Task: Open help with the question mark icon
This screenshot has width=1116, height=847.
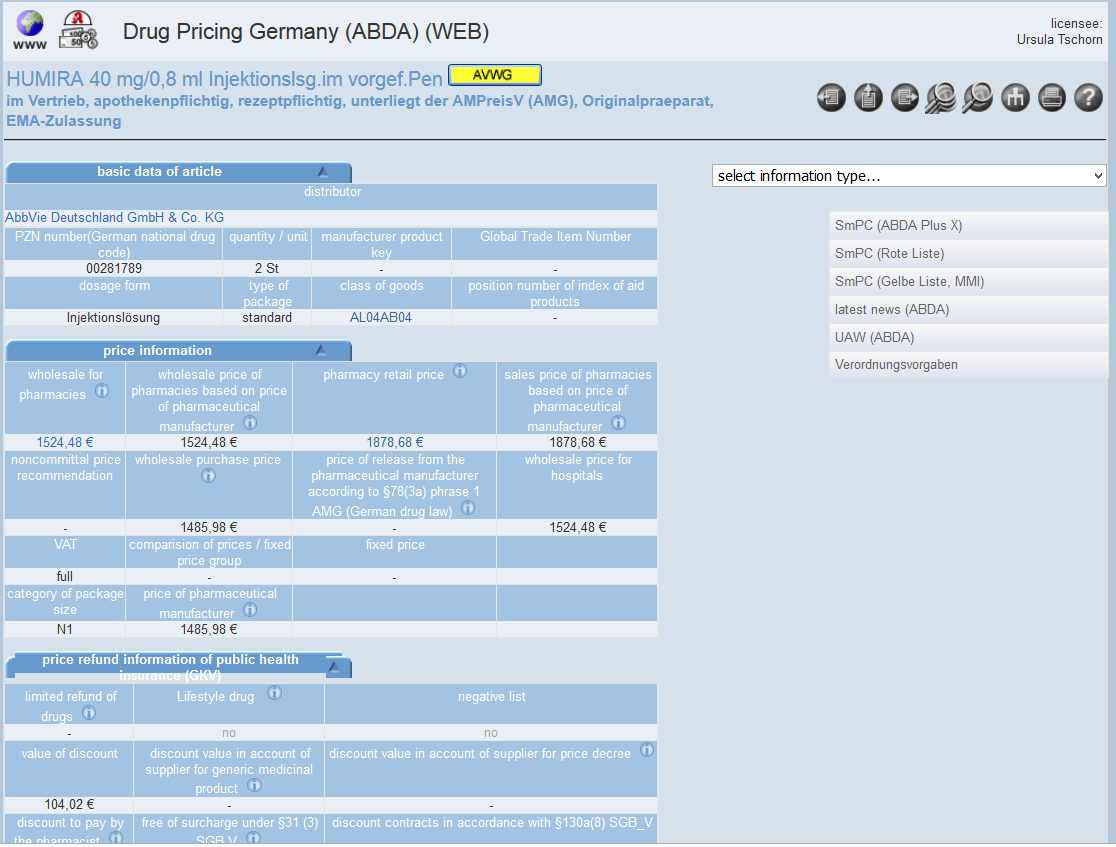Action: (1088, 98)
